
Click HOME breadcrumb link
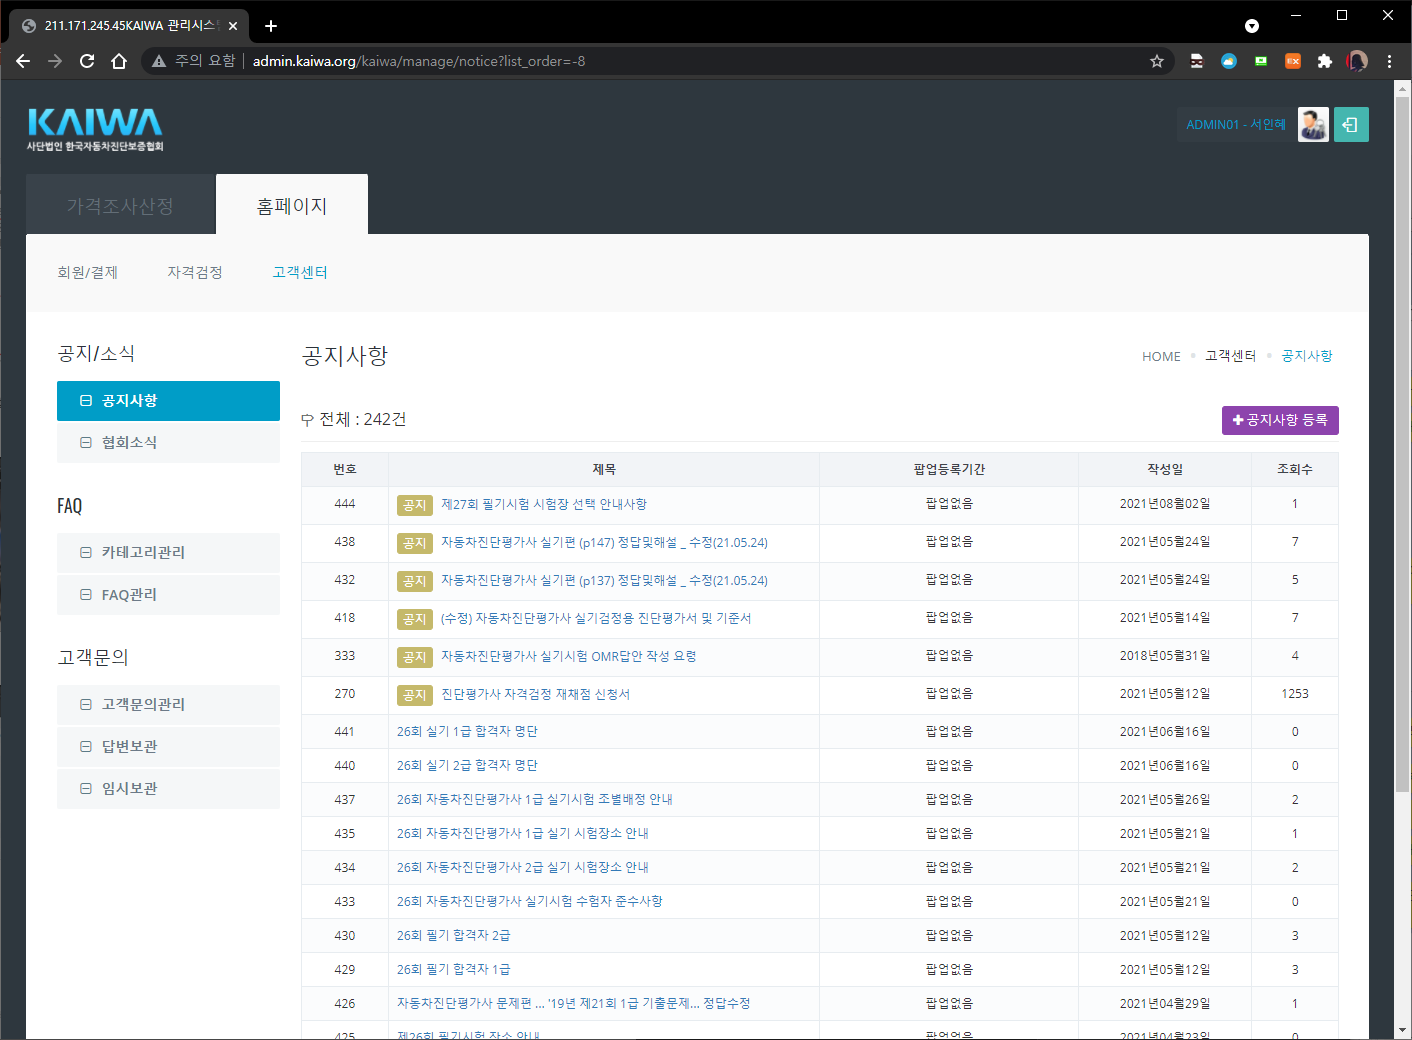pos(1161,357)
